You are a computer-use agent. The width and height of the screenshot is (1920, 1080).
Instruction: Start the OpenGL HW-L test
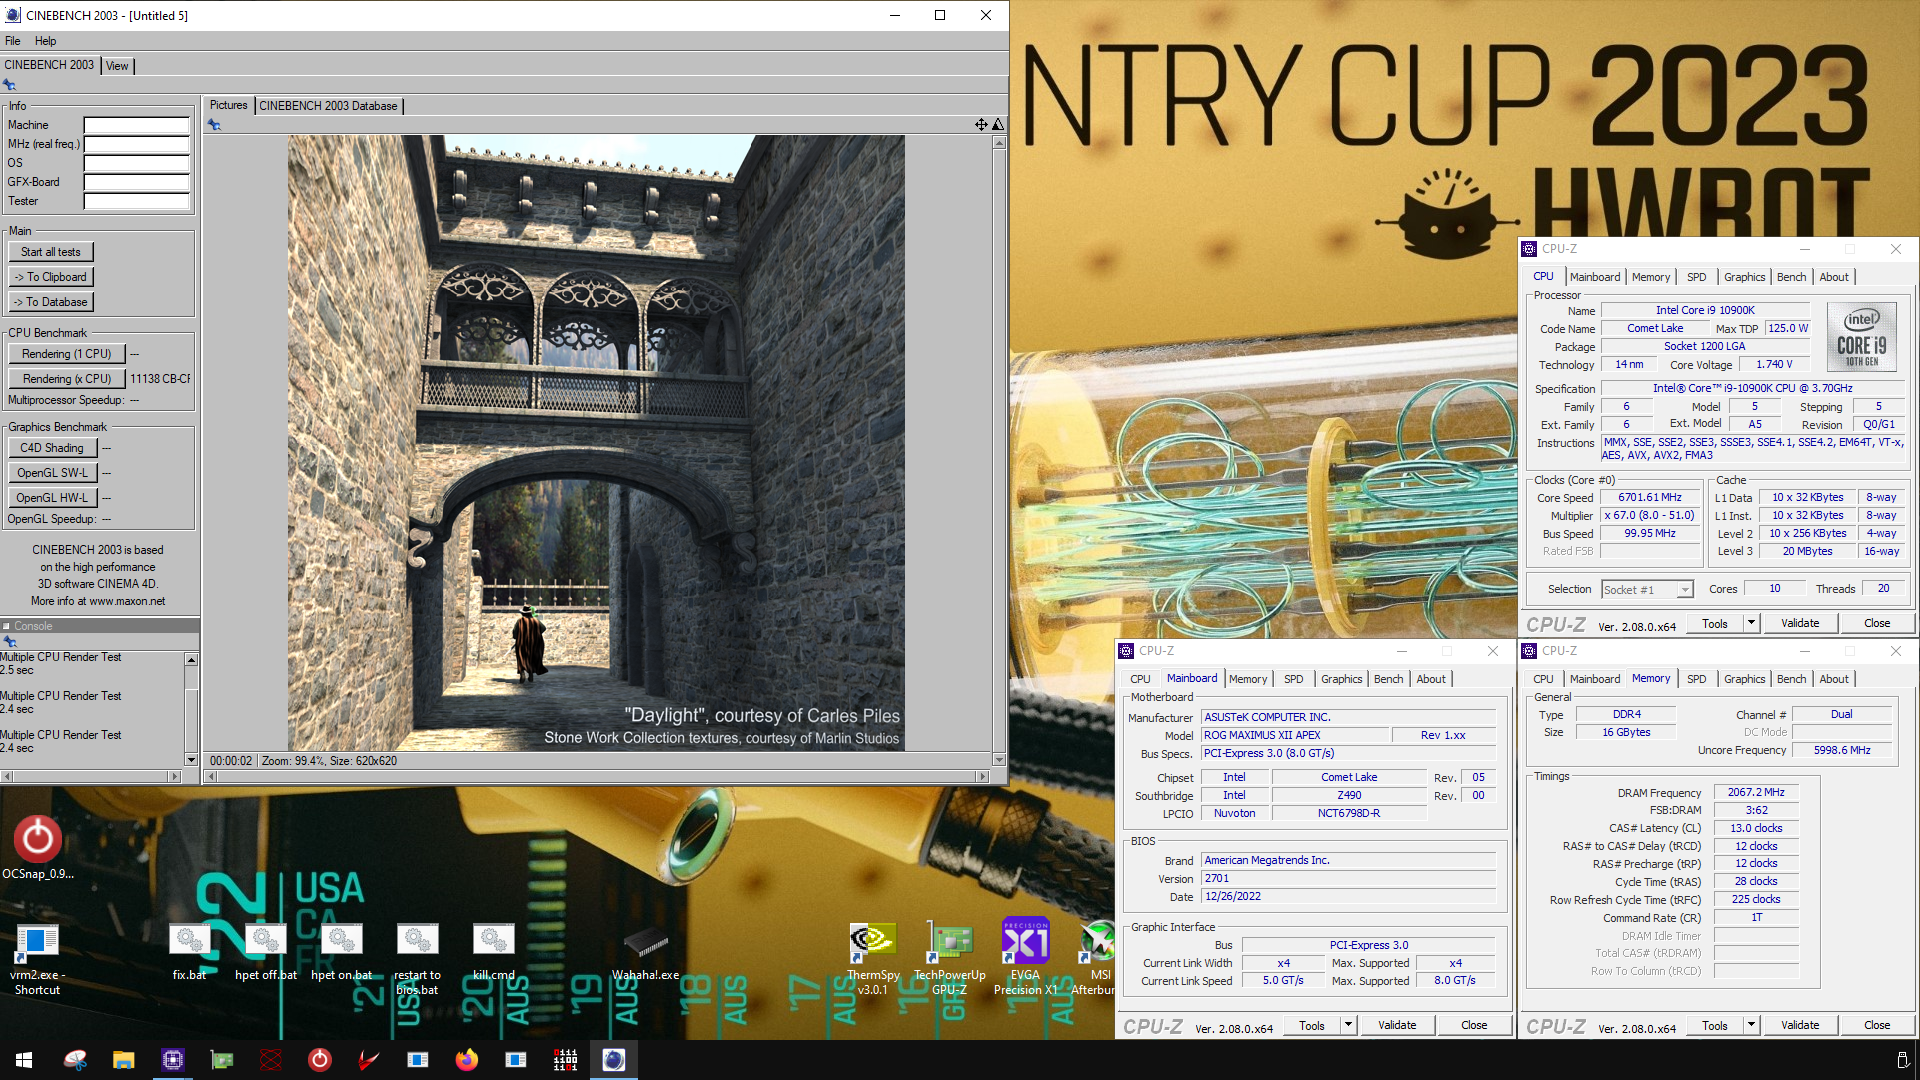point(53,498)
